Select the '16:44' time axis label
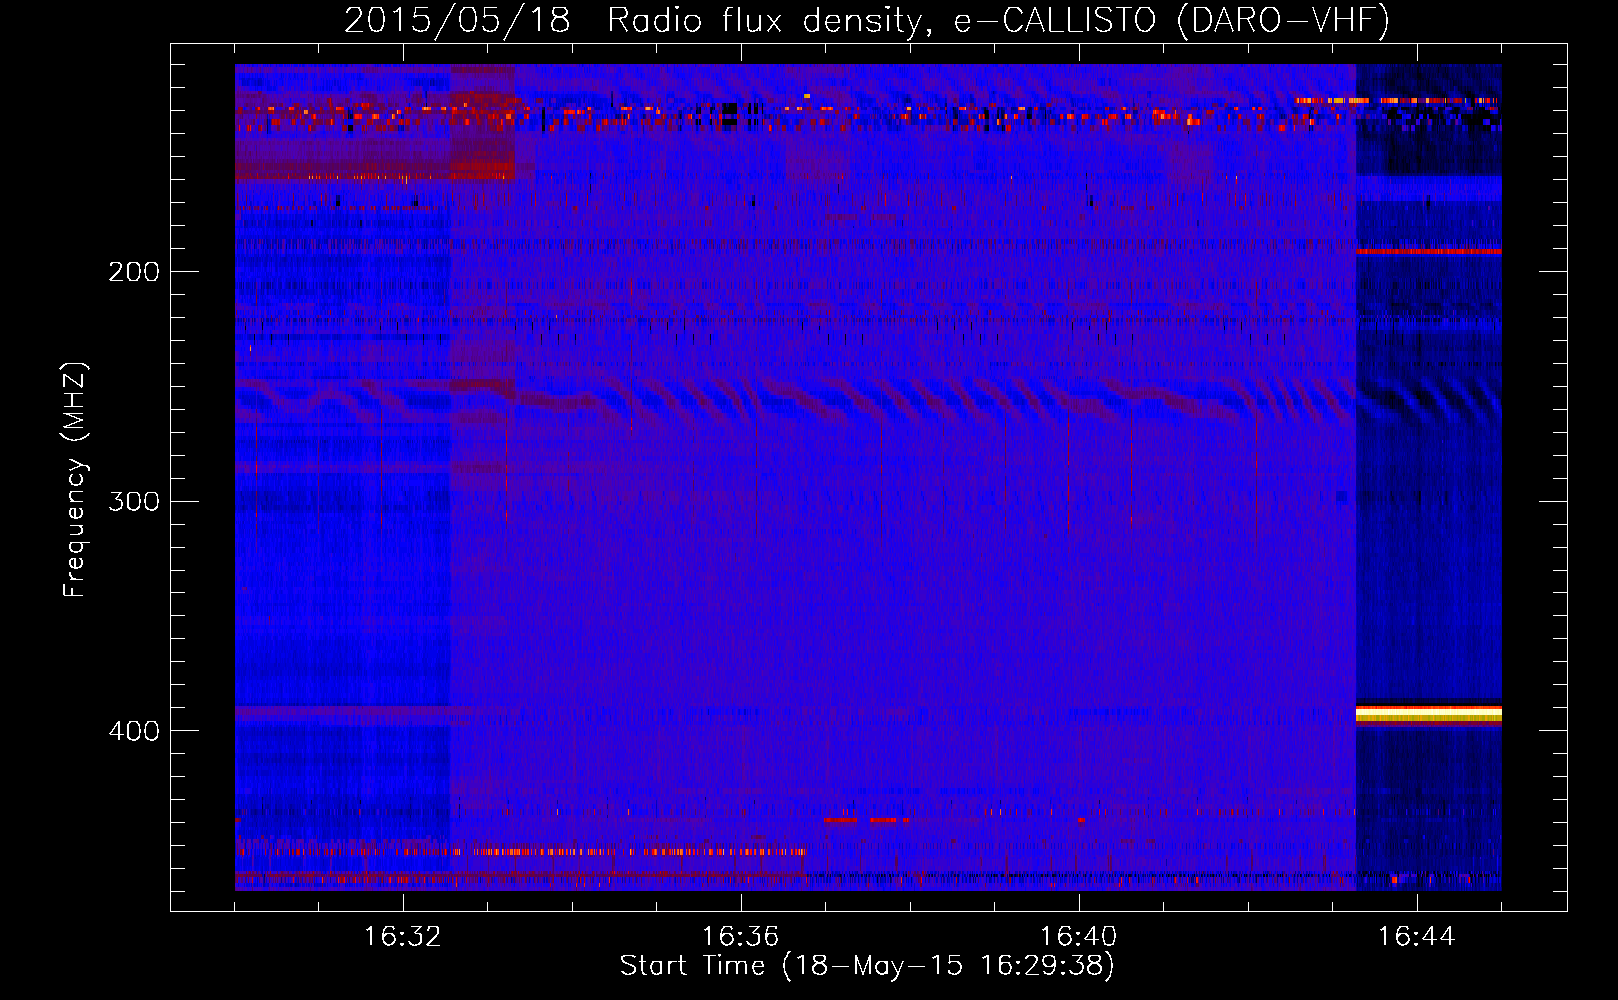The height and width of the screenshot is (1000, 1618). (1416, 937)
